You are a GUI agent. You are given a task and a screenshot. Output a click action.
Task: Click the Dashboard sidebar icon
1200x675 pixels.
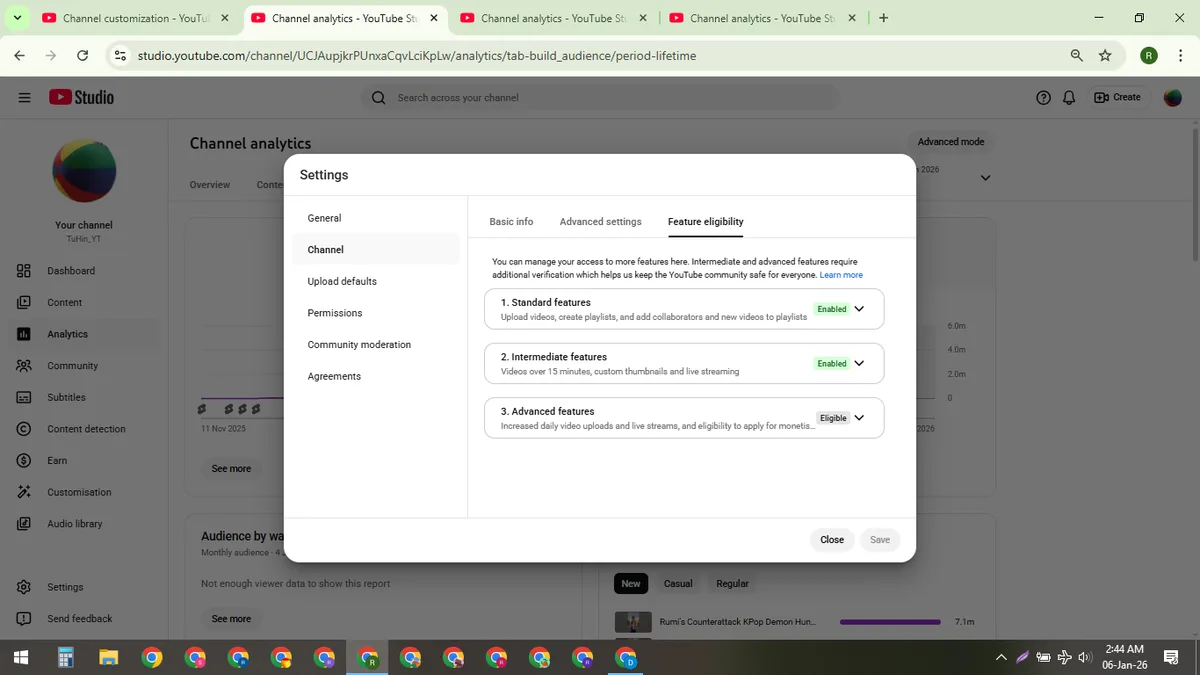click(x=24, y=270)
